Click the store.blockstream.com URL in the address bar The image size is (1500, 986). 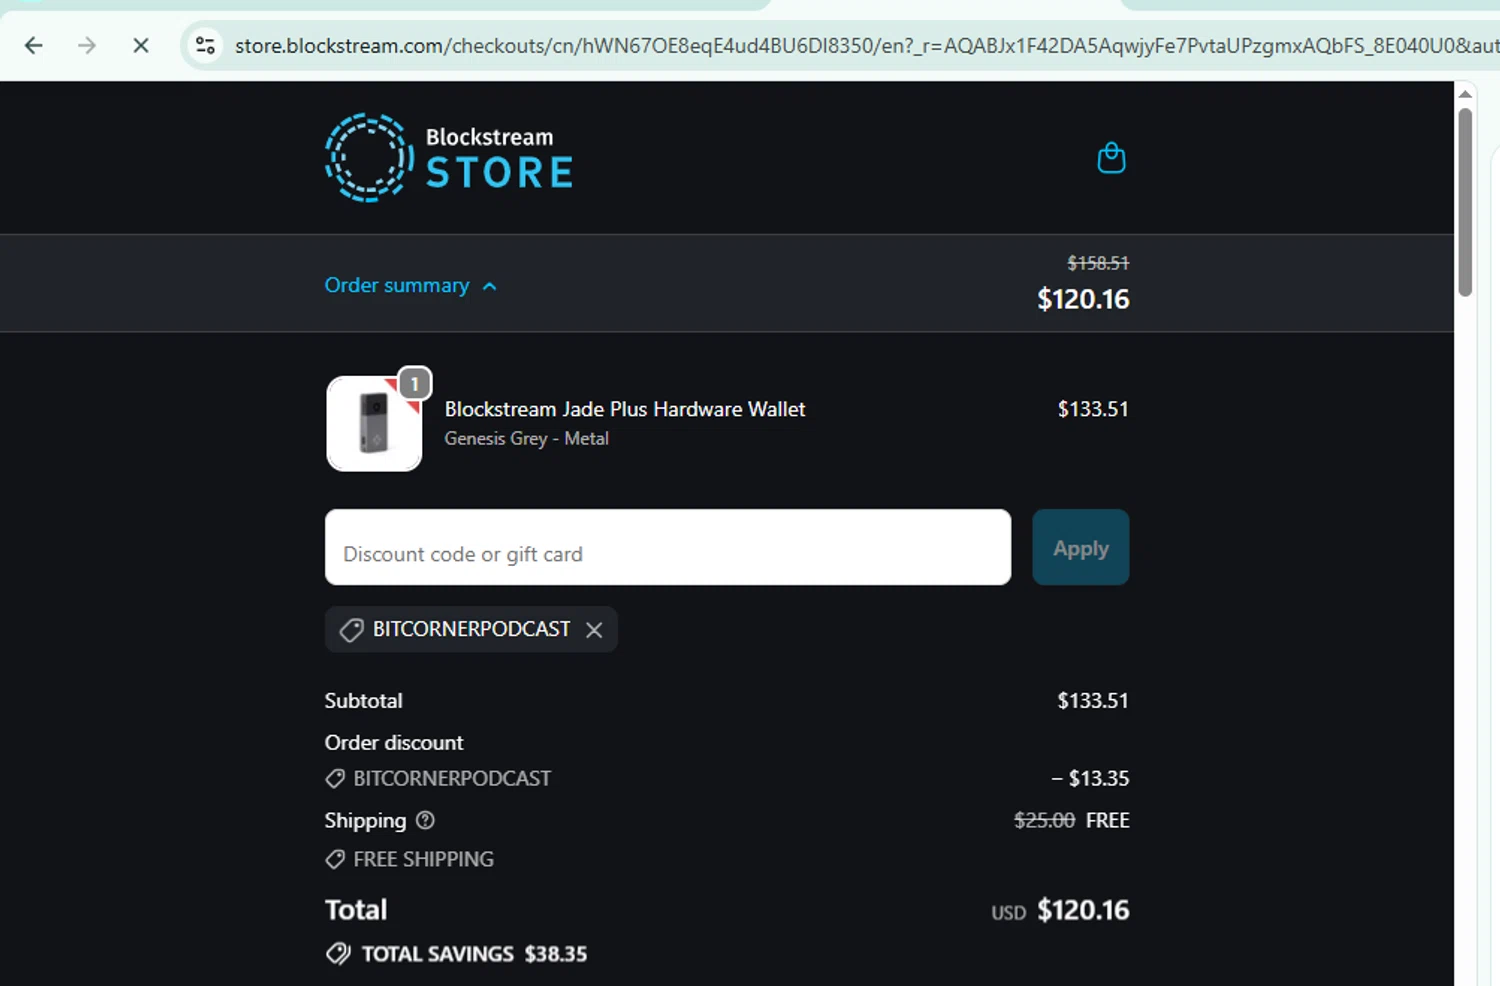coord(866,45)
